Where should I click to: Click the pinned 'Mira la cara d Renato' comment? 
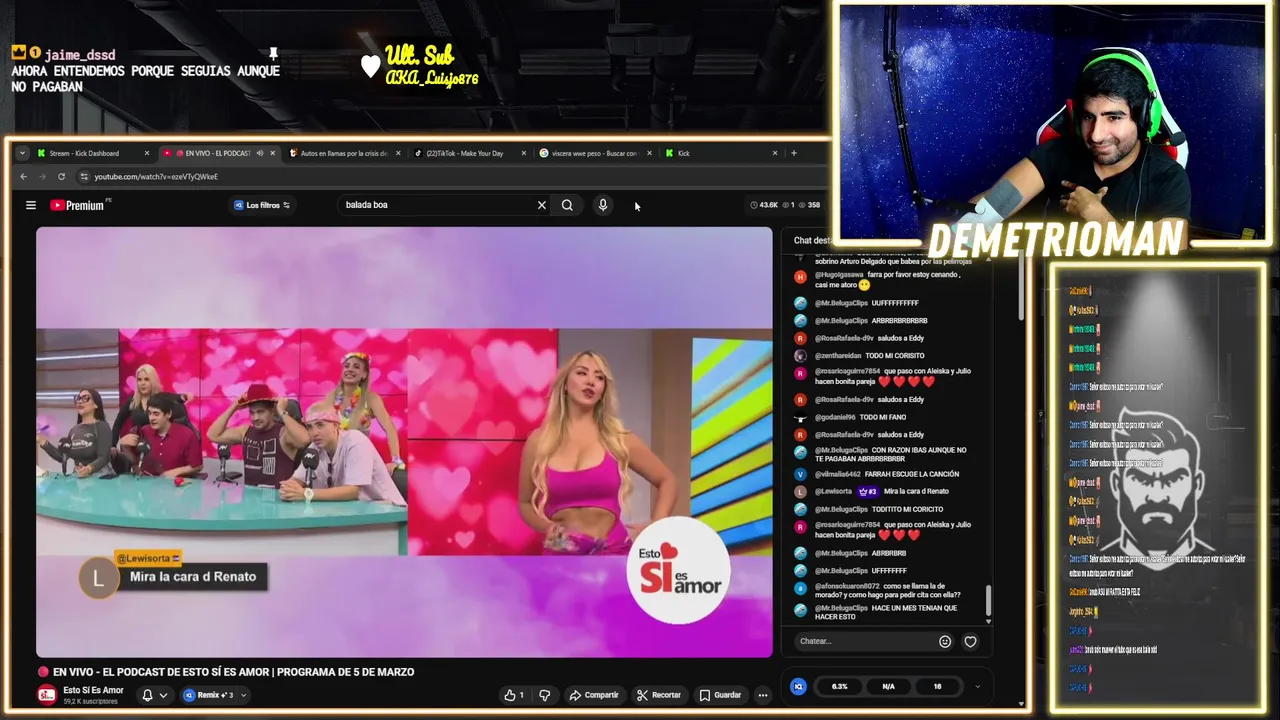point(193,577)
